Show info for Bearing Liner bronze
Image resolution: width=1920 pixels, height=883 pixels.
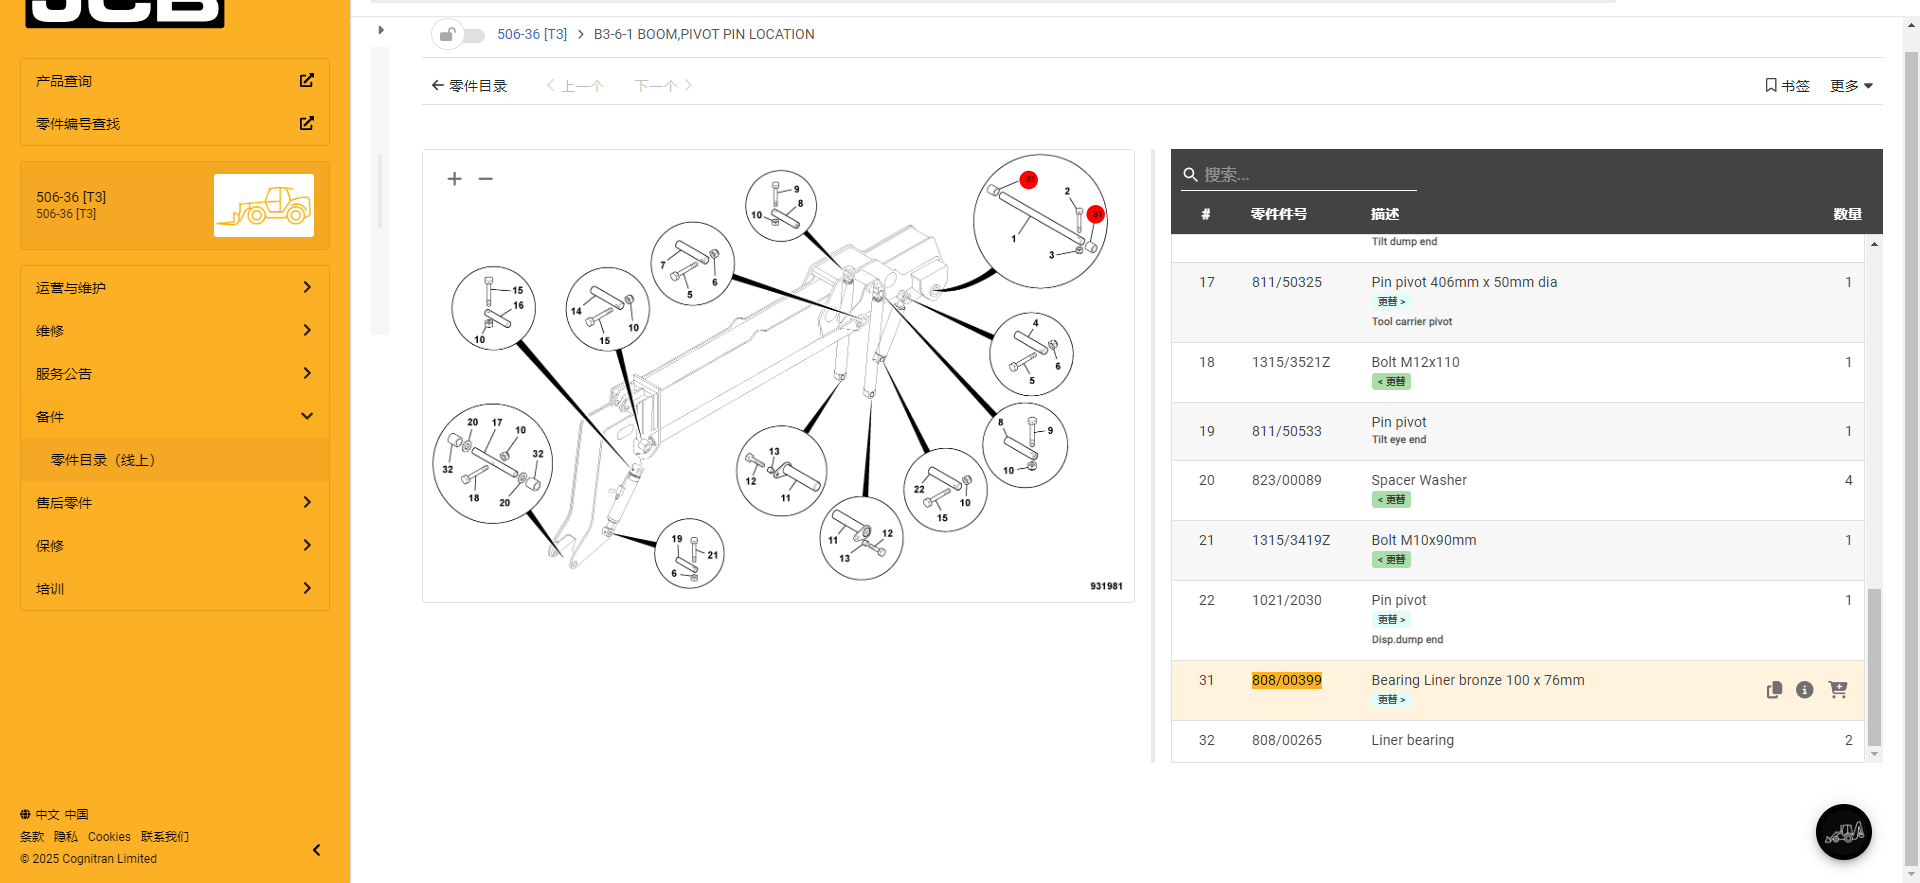[1805, 690]
